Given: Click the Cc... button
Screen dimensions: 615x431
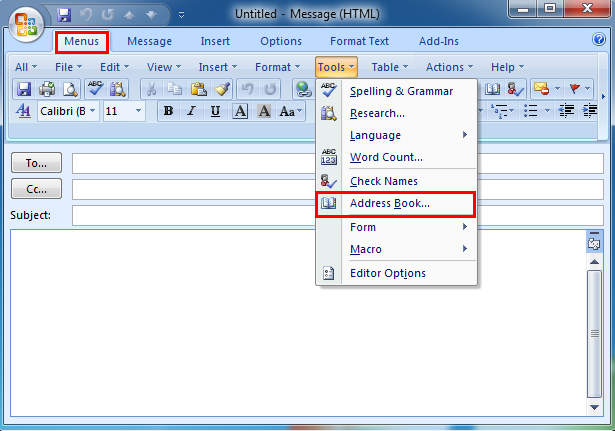Looking at the screenshot, I should pos(36,189).
